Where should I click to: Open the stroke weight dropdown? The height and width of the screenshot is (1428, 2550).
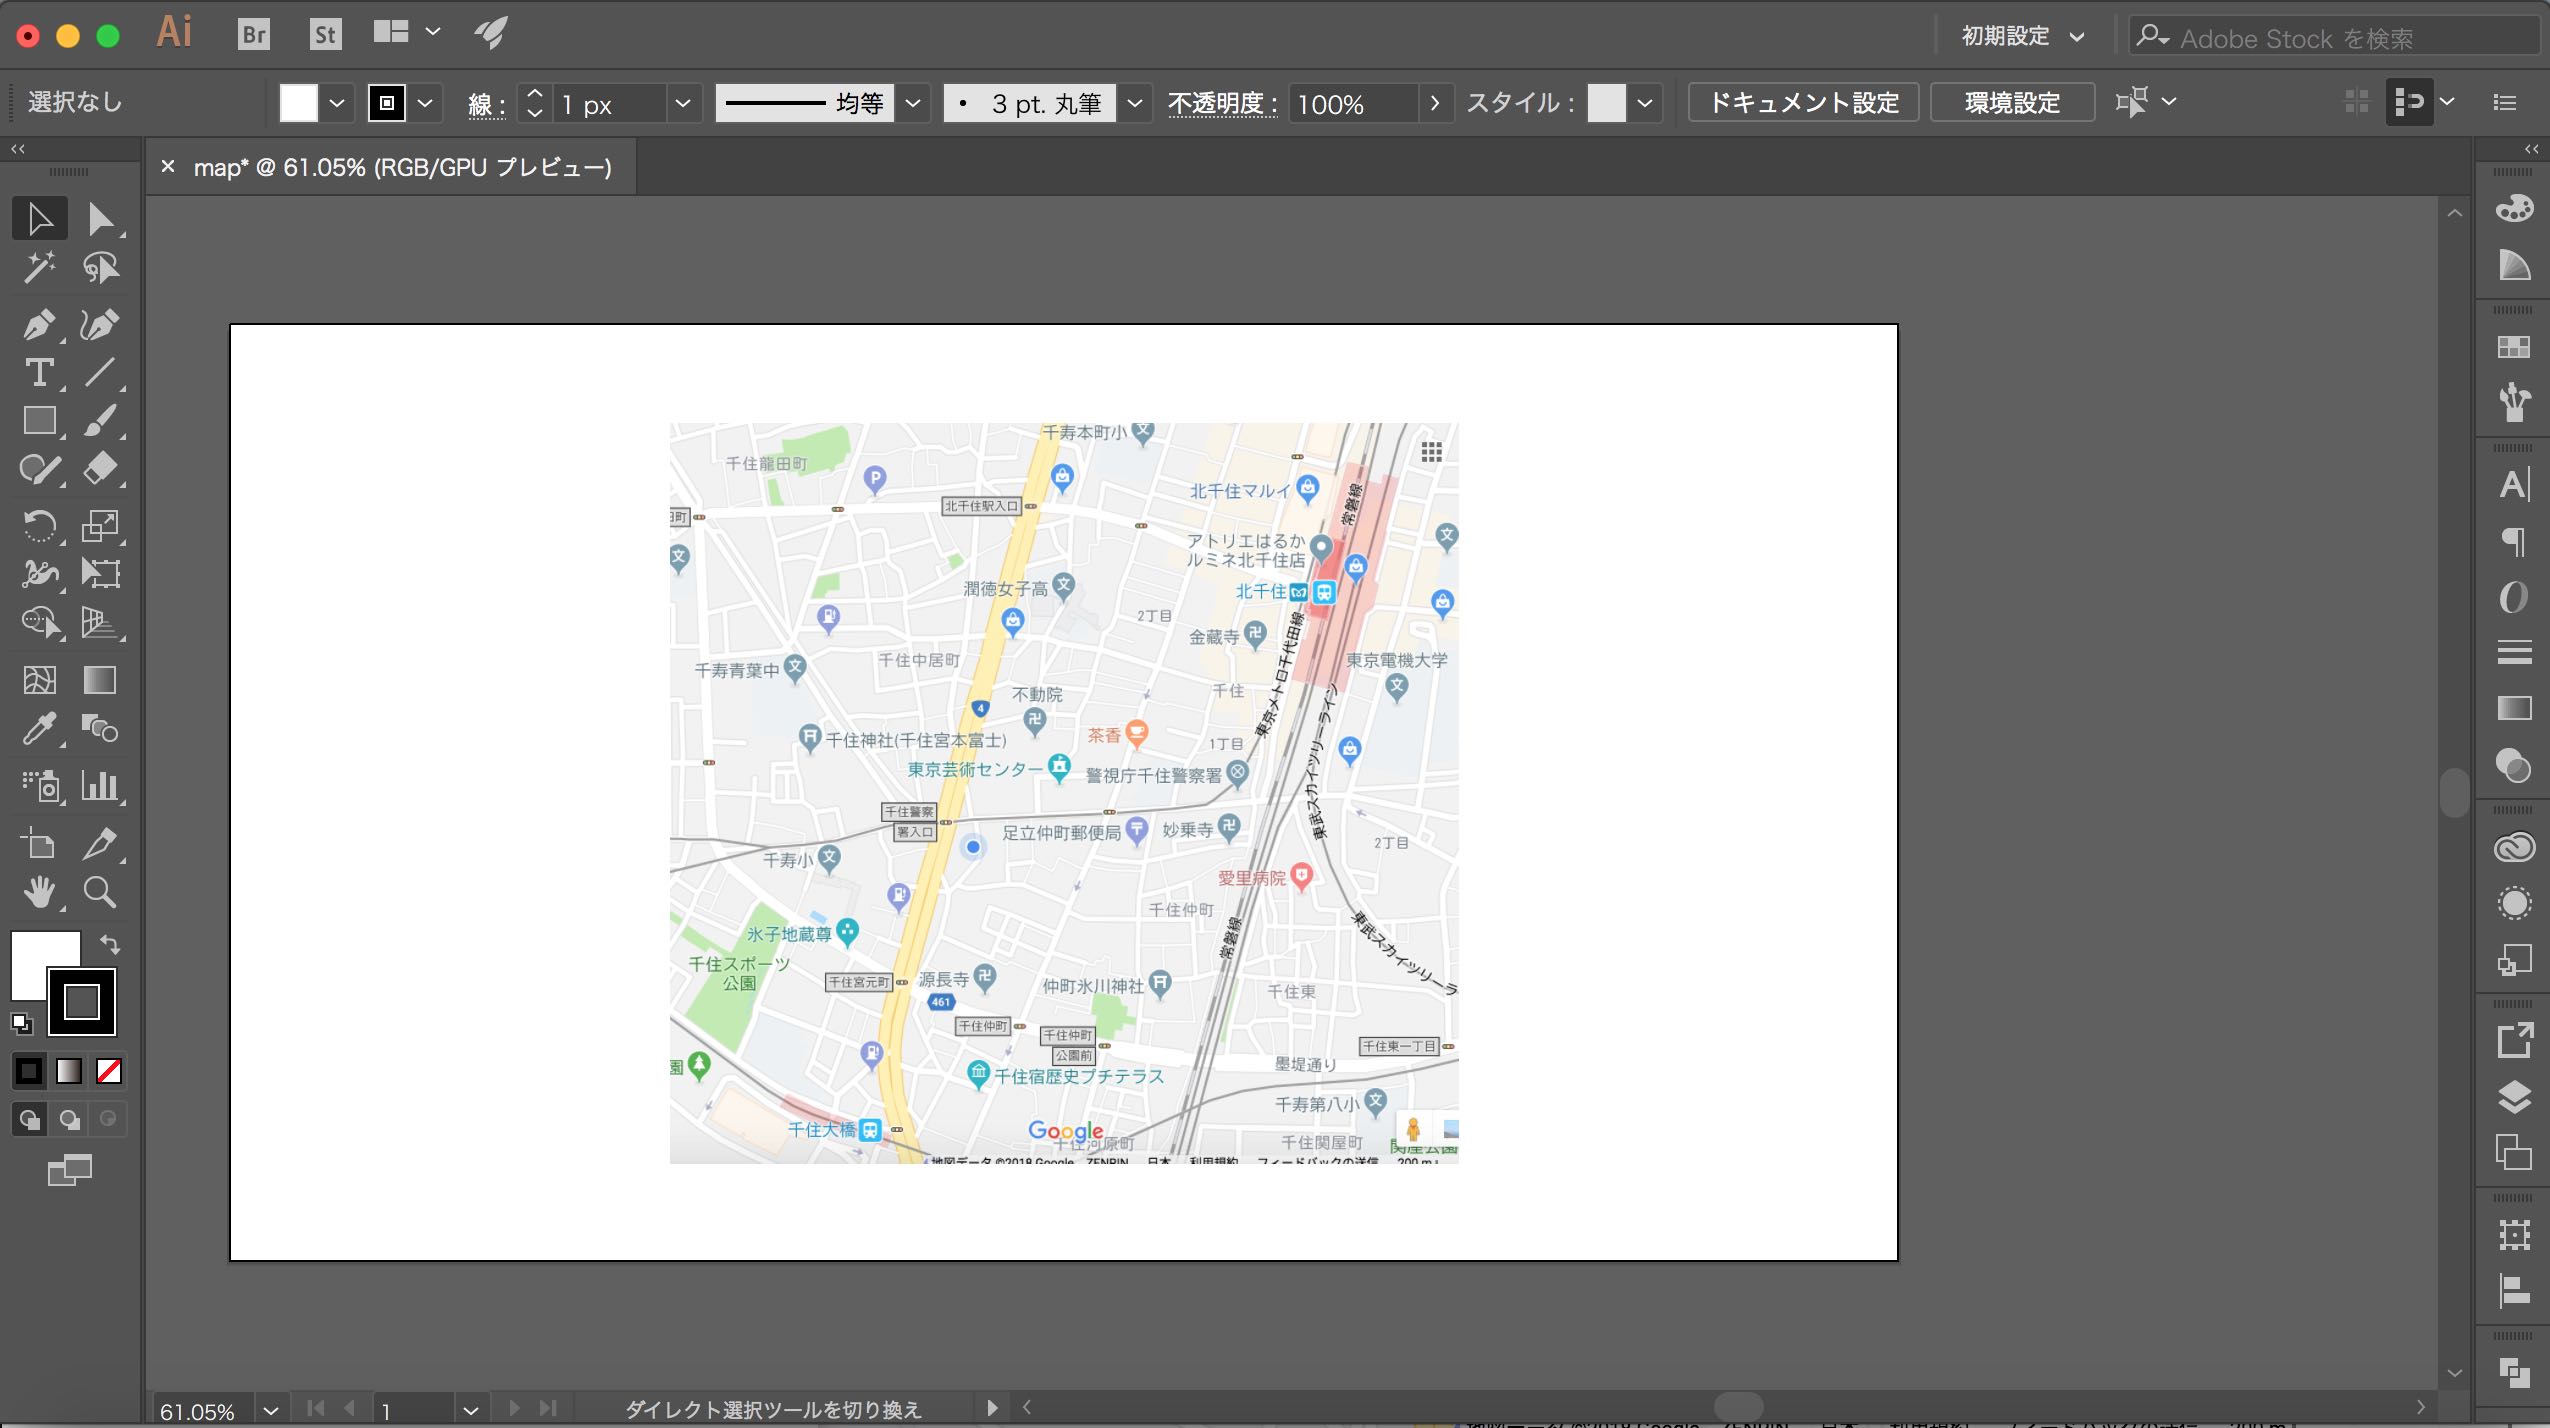pyautogui.click(x=683, y=103)
